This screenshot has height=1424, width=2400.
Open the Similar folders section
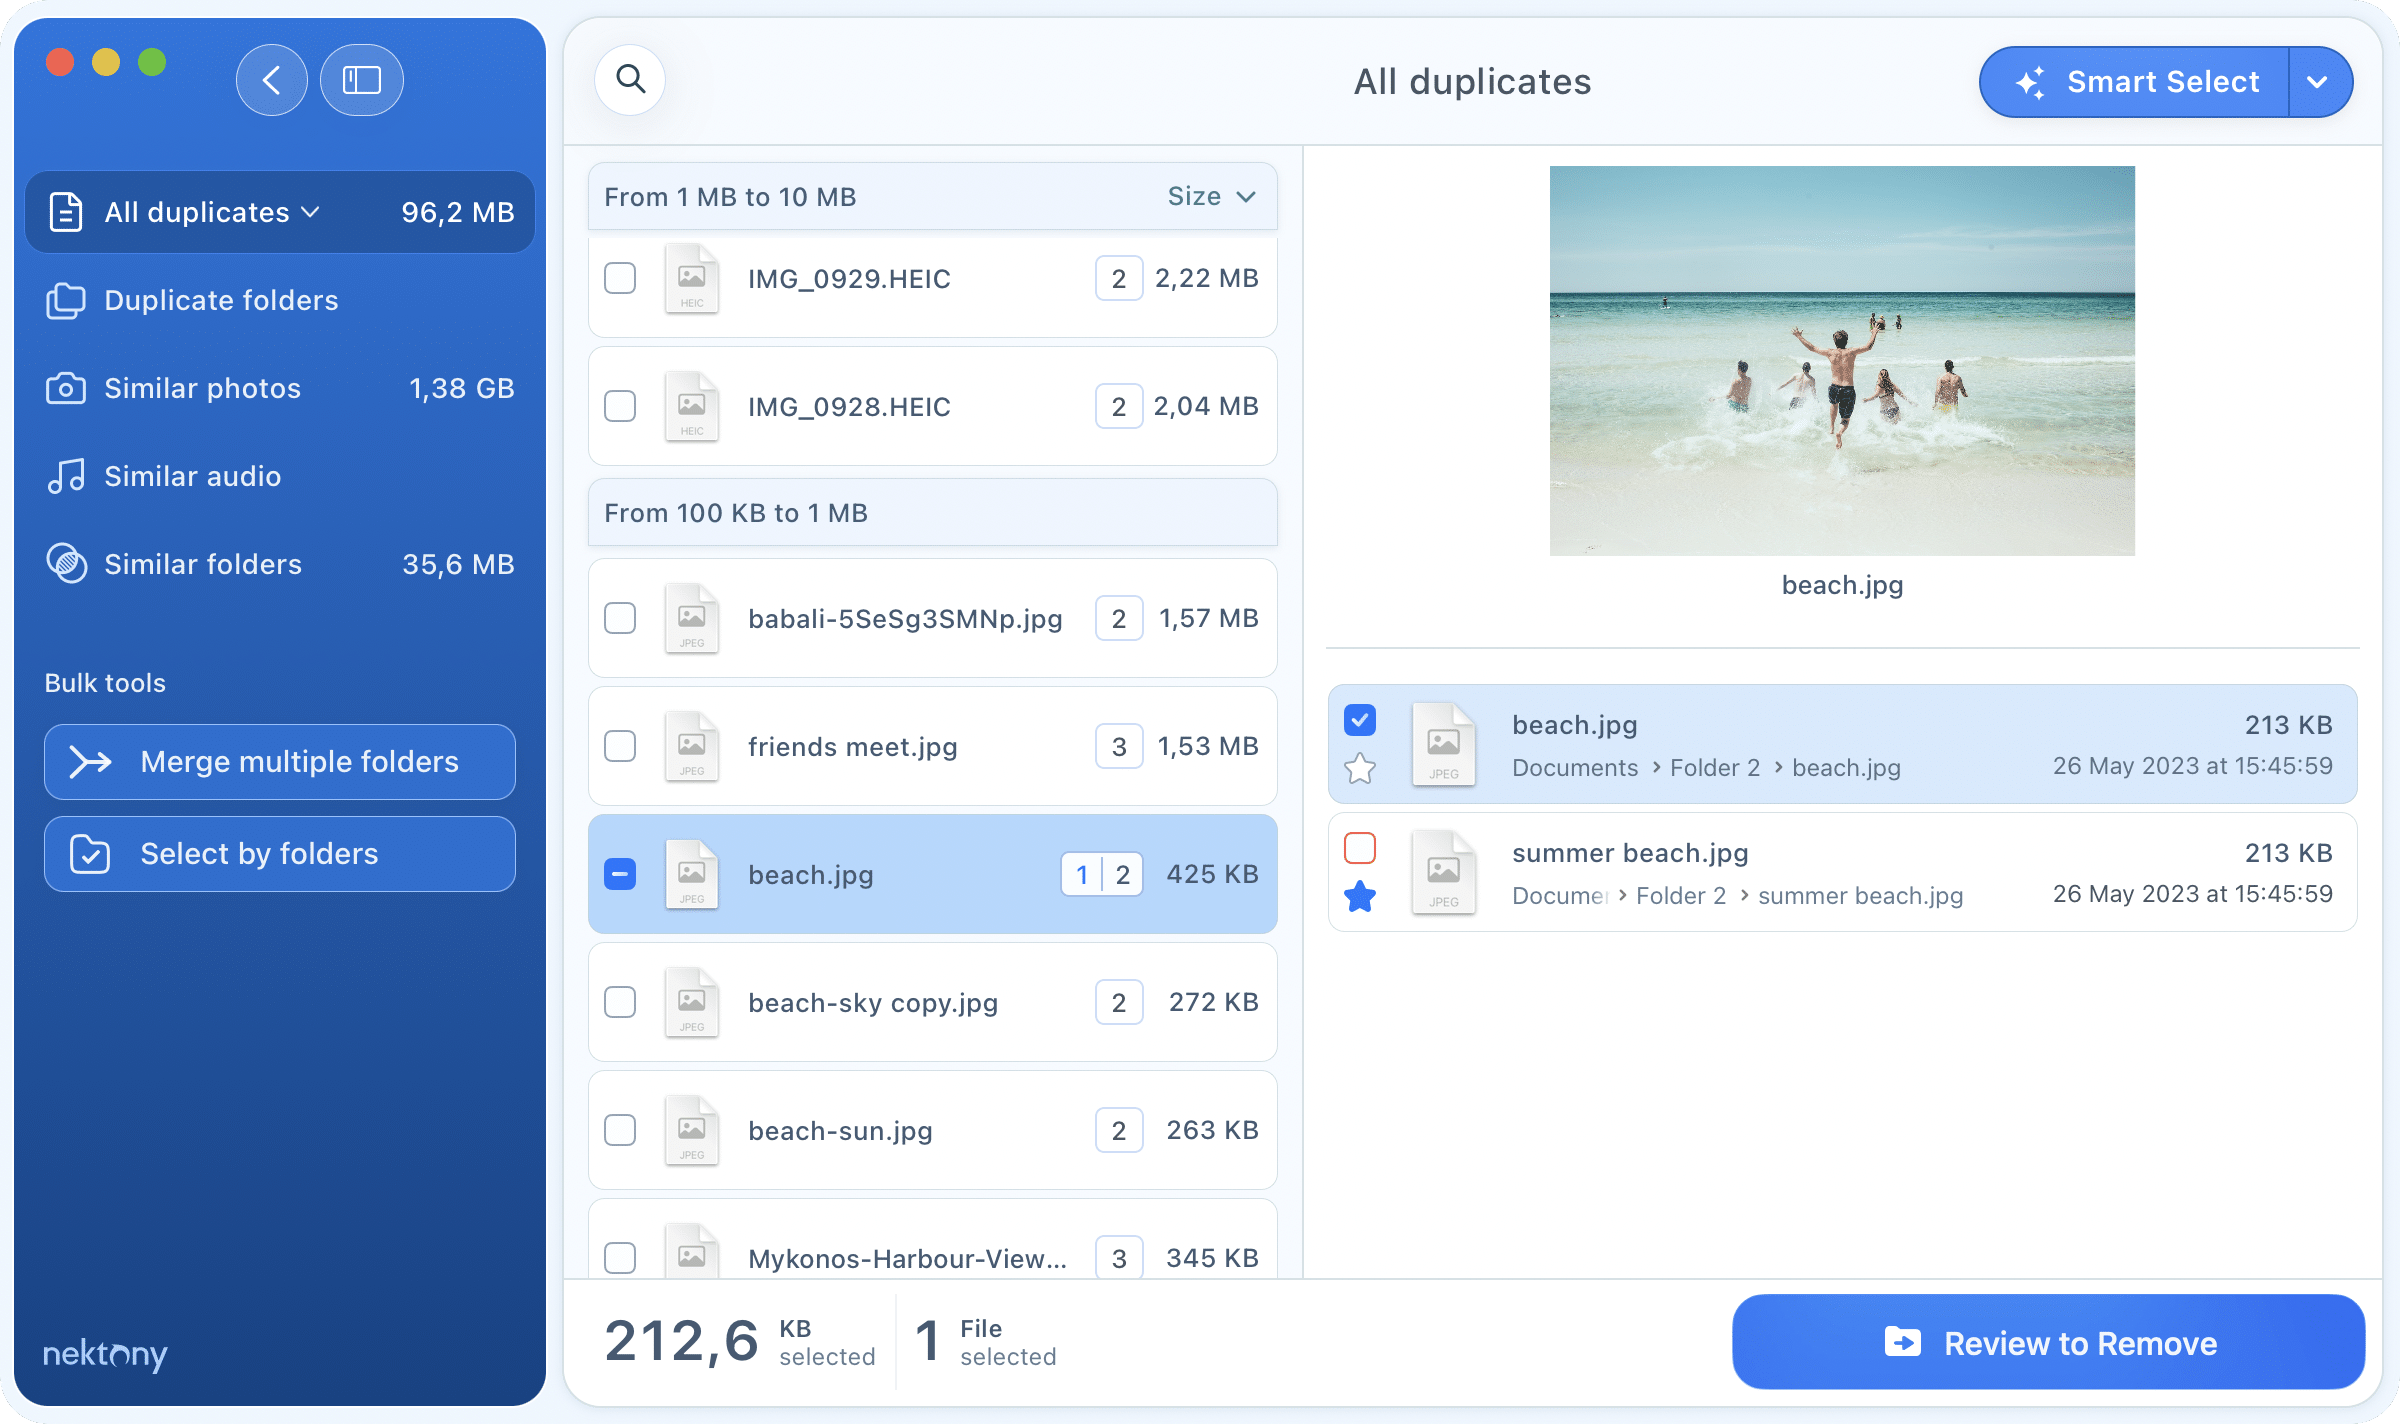[x=202, y=563]
